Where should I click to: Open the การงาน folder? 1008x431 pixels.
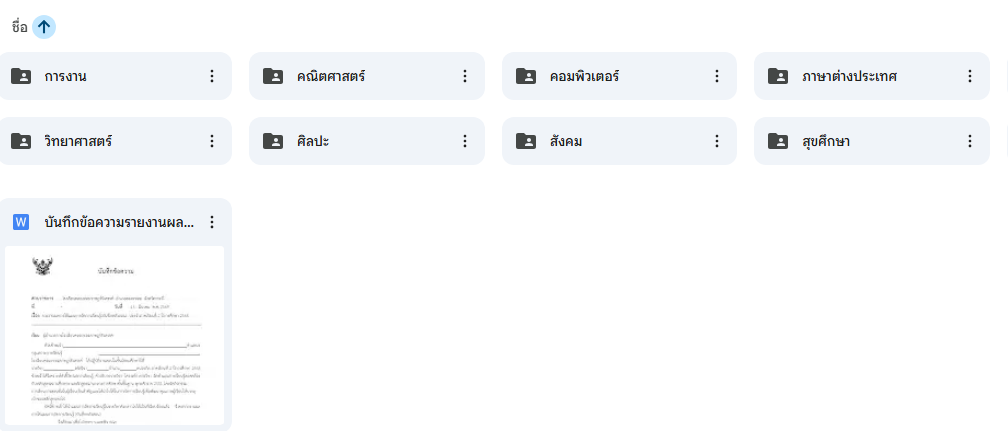[100, 76]
